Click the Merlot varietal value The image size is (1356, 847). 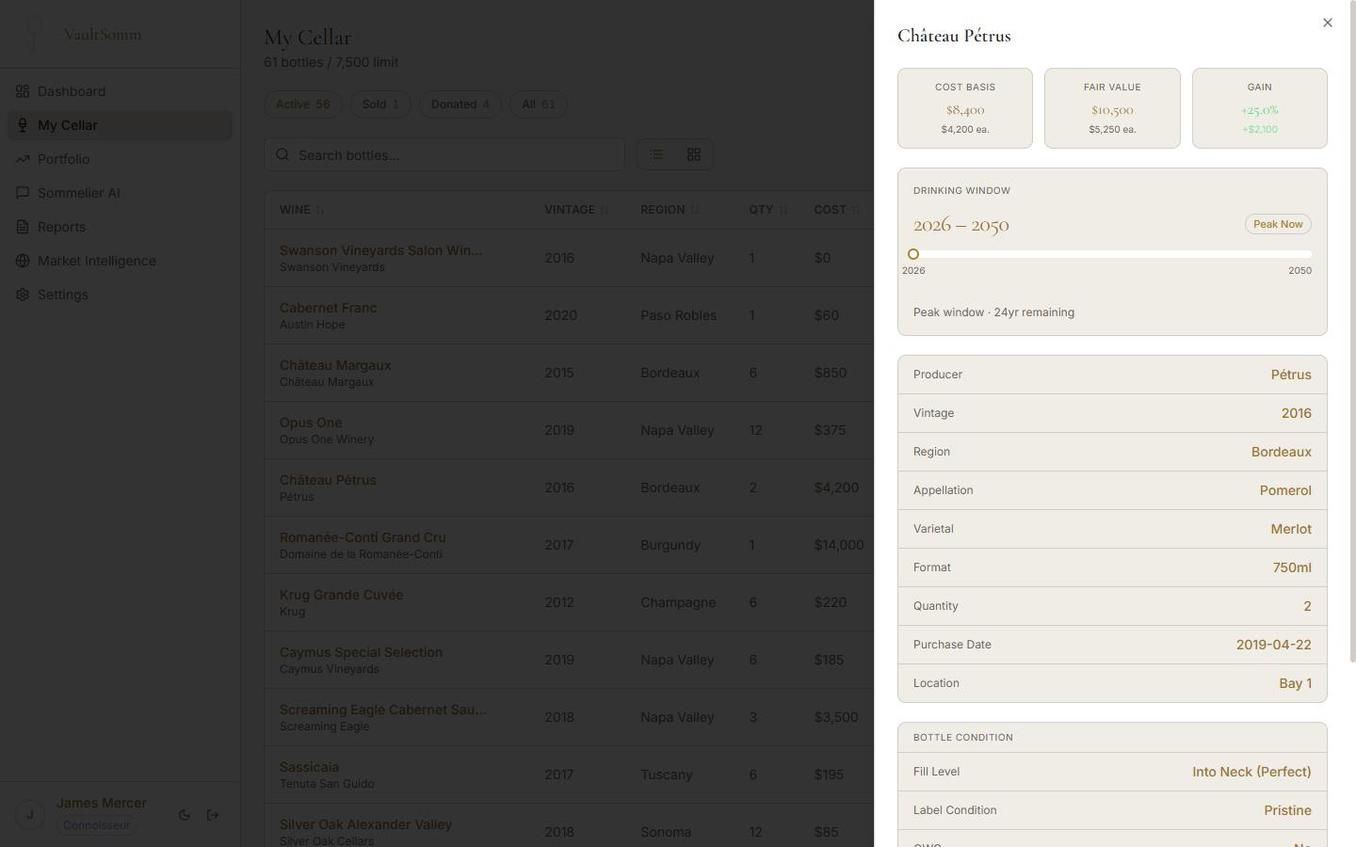coord(1291,529)
